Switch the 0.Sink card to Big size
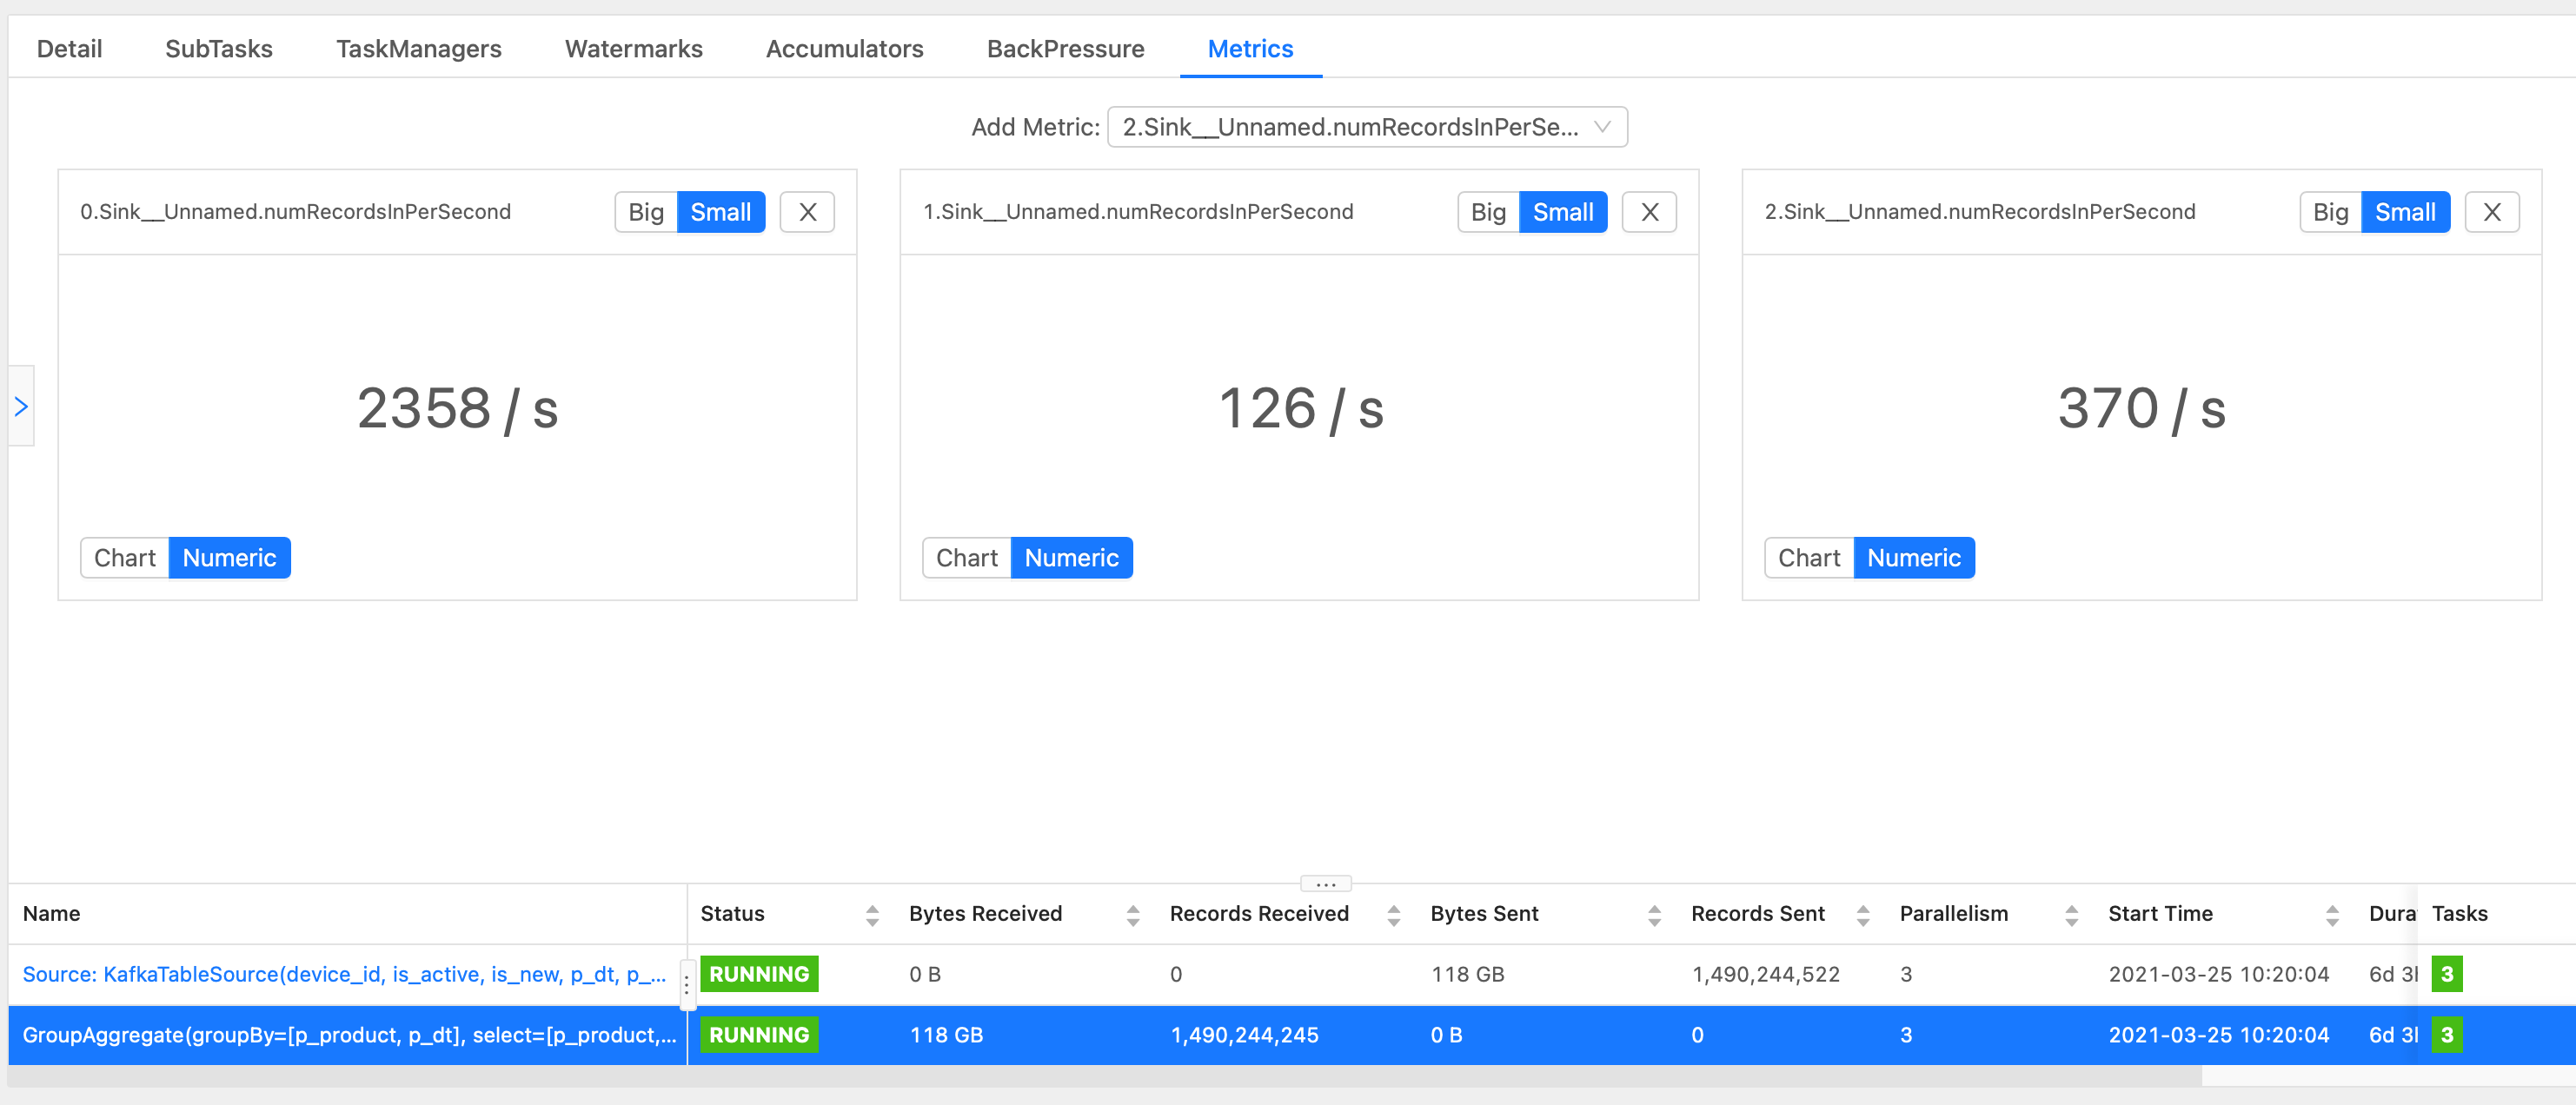The image size is (2576, 1105). tap(645, 212)
